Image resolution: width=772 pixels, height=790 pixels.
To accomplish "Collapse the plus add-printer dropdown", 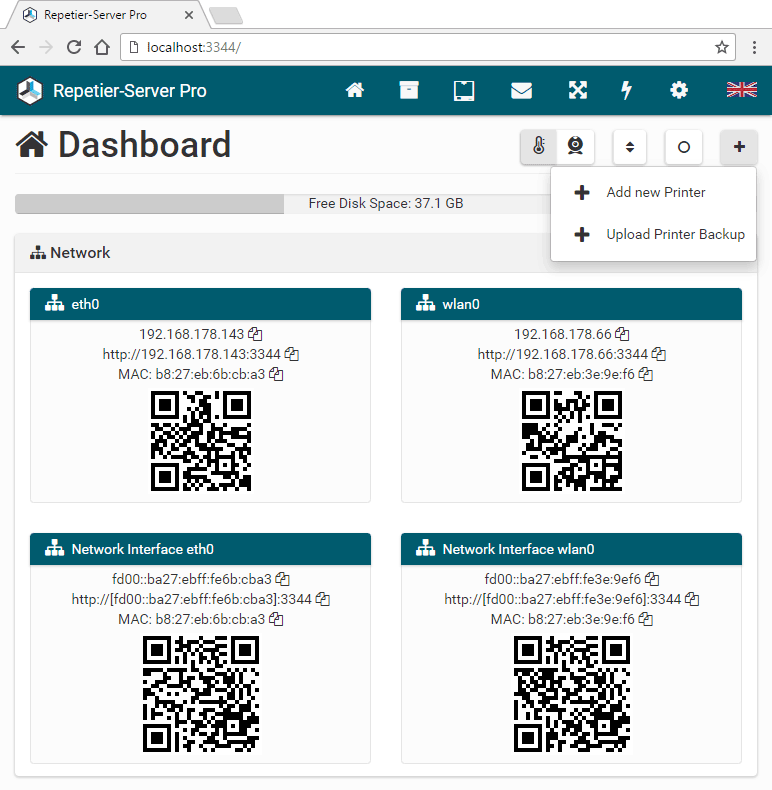I will [739, 147].
